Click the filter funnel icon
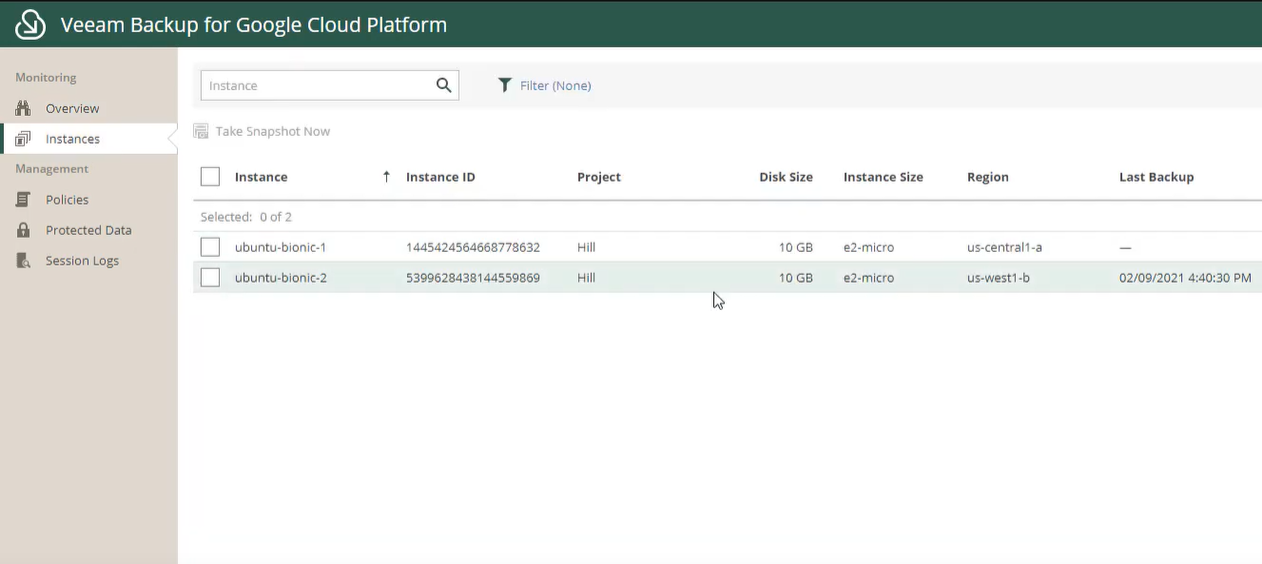The height and width of the screenshot is (564, 1262). [505, 85]
